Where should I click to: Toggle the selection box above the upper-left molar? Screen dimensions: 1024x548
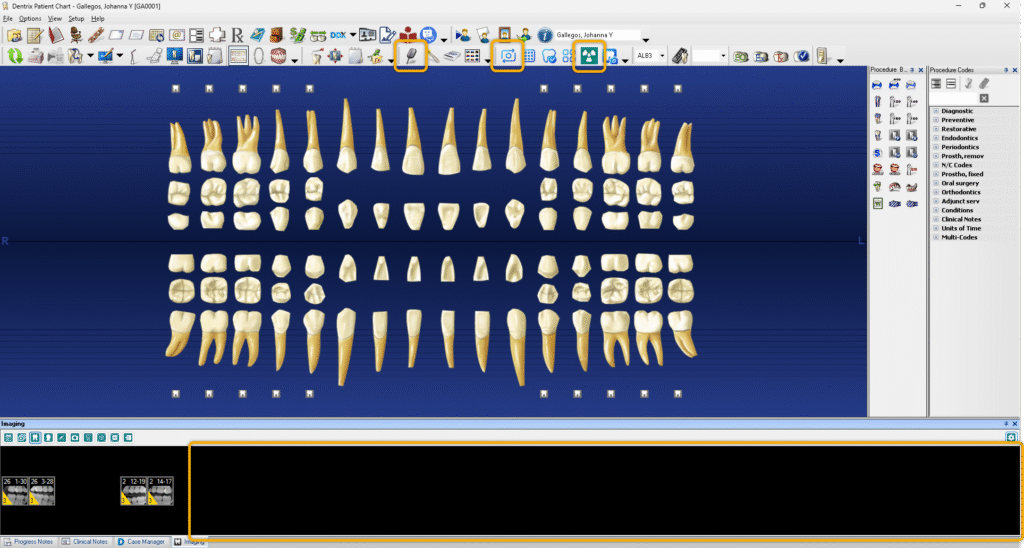(176, 89)
